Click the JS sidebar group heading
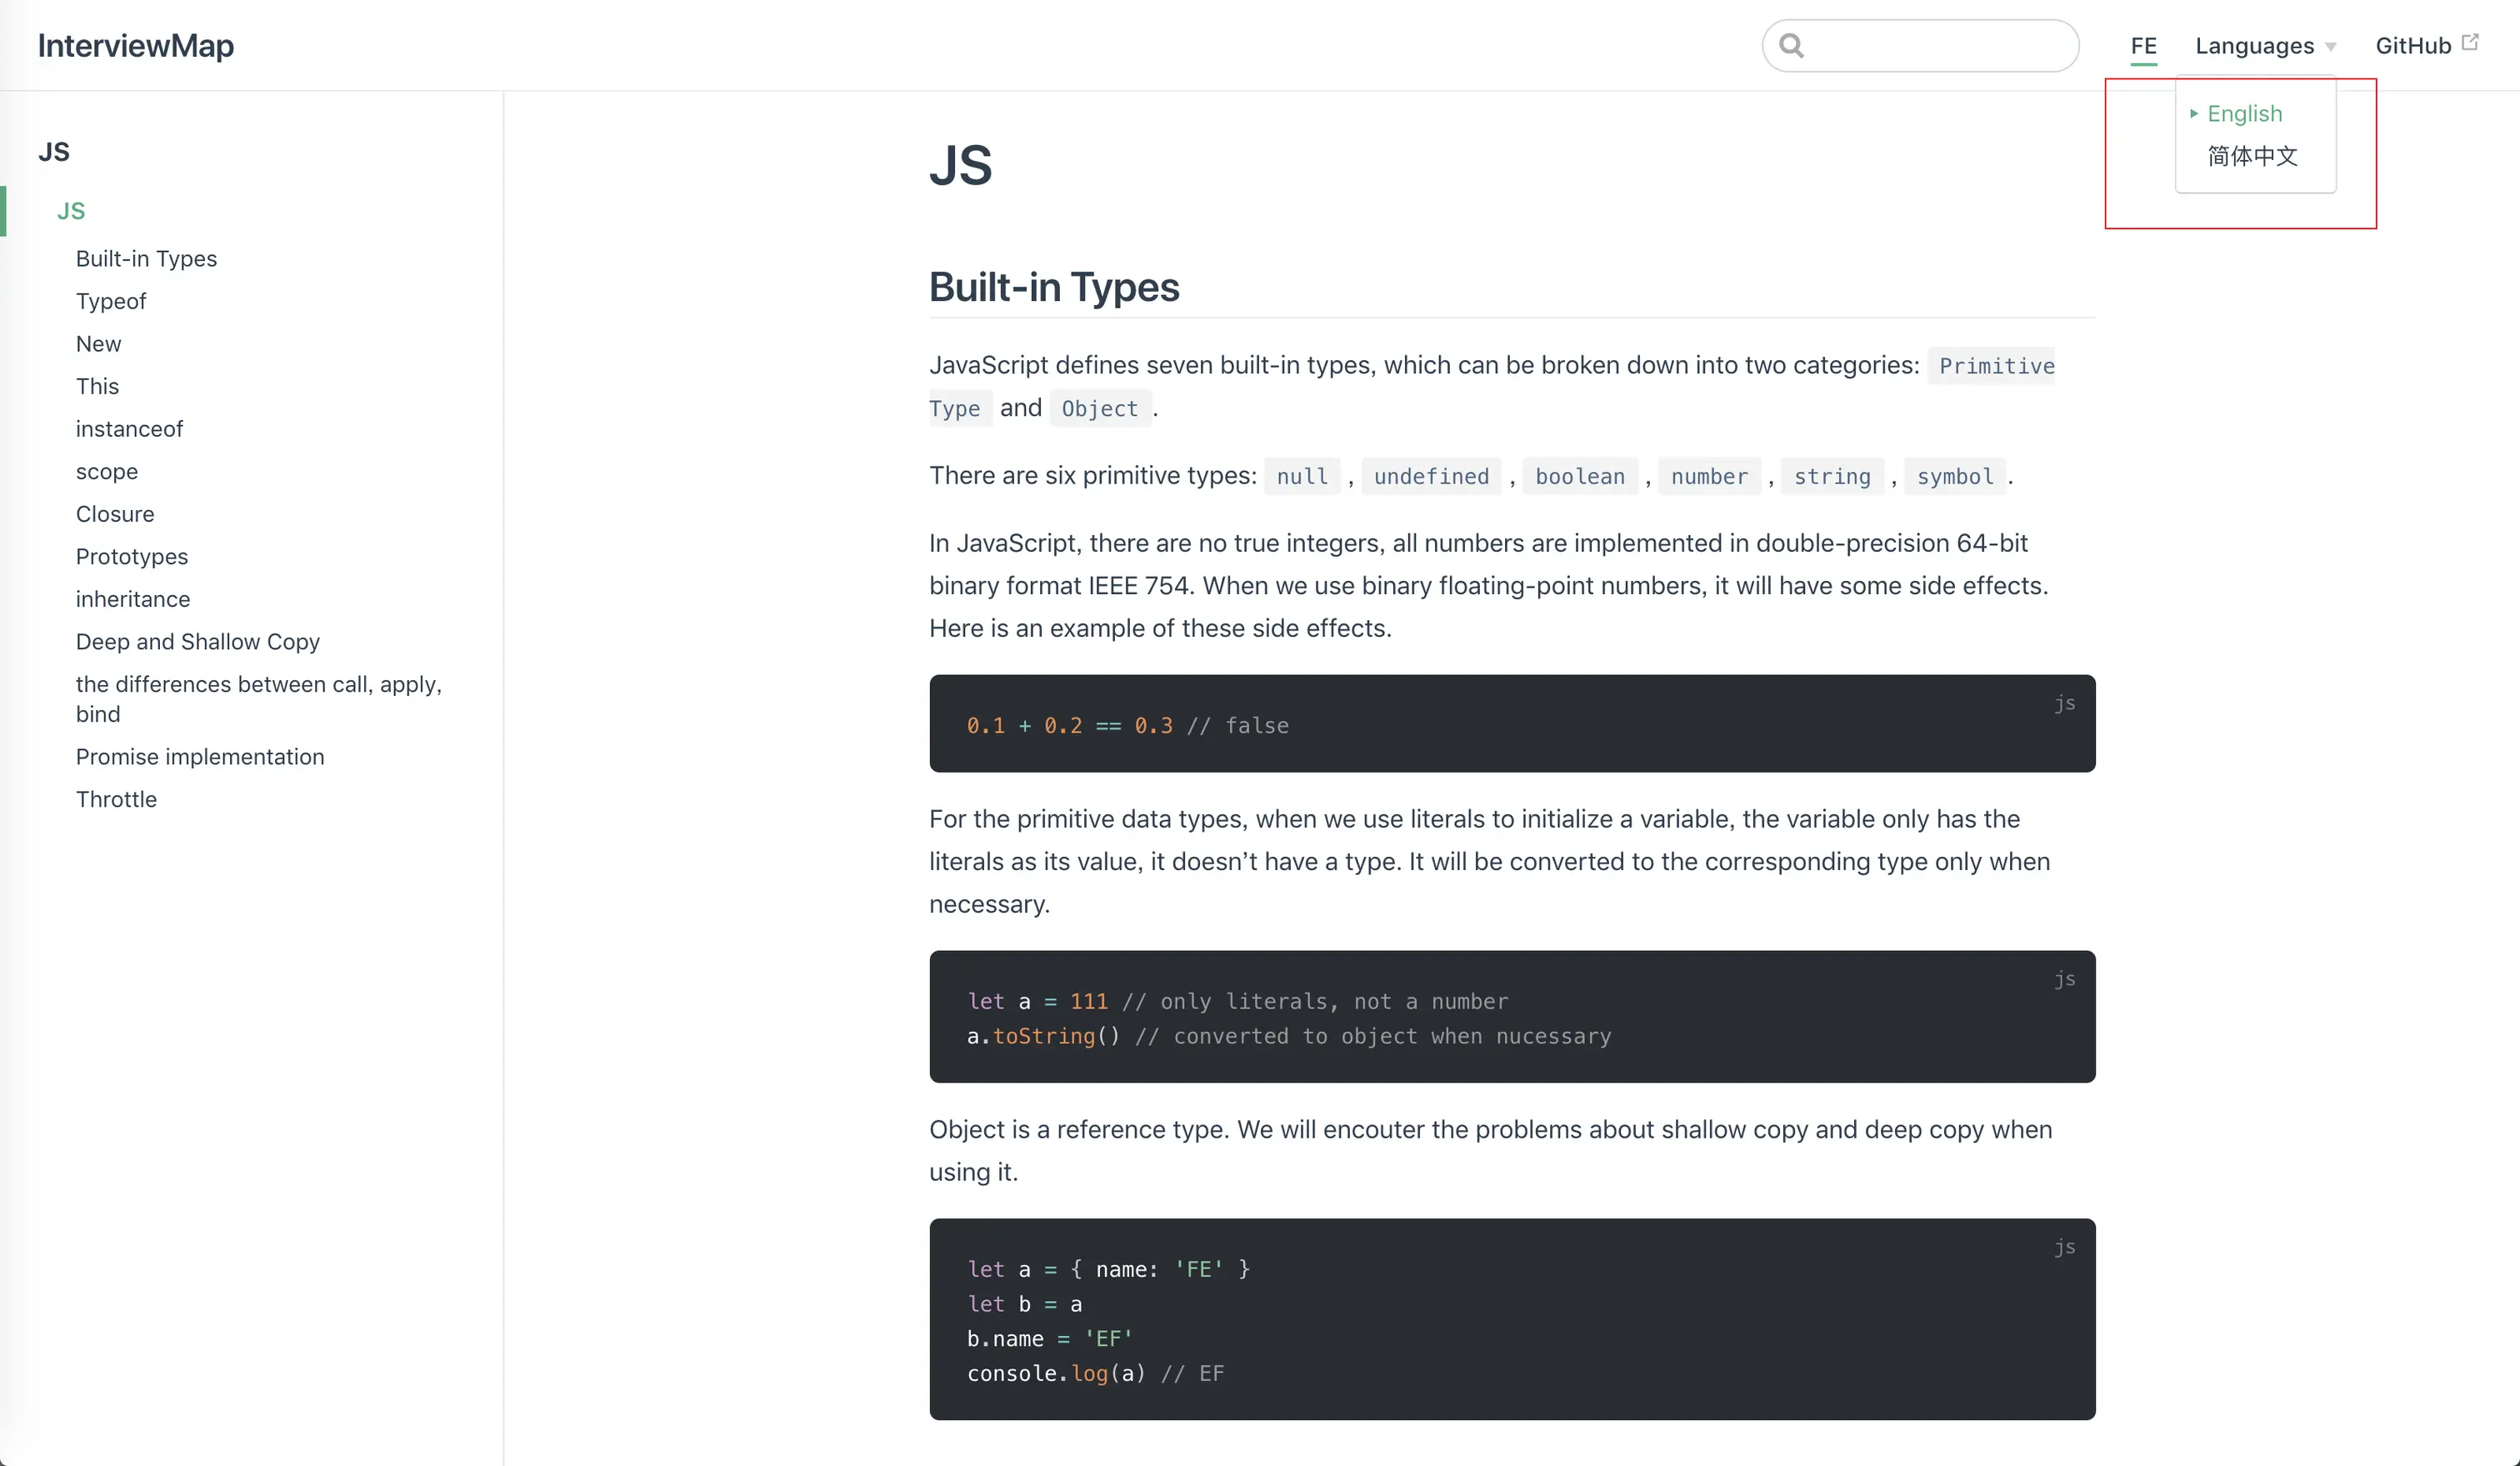This screenshot has width=2520, height=1466. point(54,152)
